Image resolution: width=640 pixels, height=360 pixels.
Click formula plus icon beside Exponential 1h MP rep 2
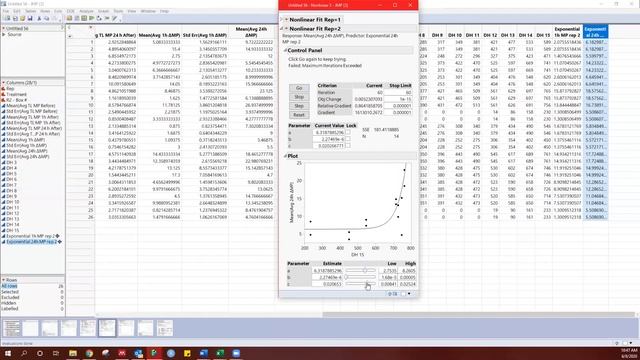pyautogui.click(x=58, y=236)
